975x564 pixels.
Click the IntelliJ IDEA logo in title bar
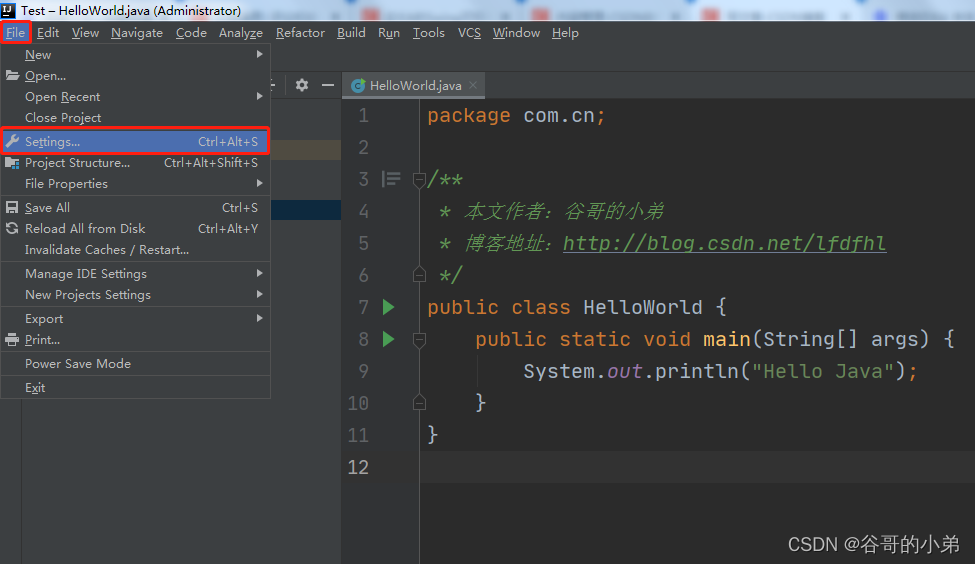[x=8, y=10]
